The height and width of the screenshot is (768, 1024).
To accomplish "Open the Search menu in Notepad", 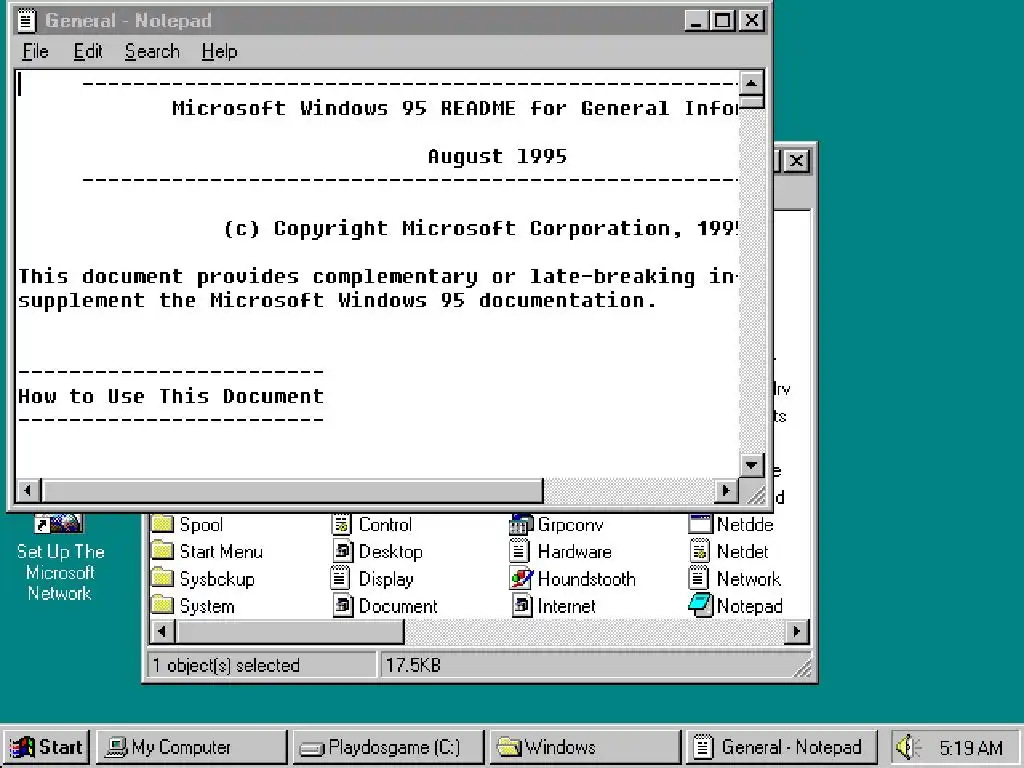I will pyautogui.click(x=152, y=52).
